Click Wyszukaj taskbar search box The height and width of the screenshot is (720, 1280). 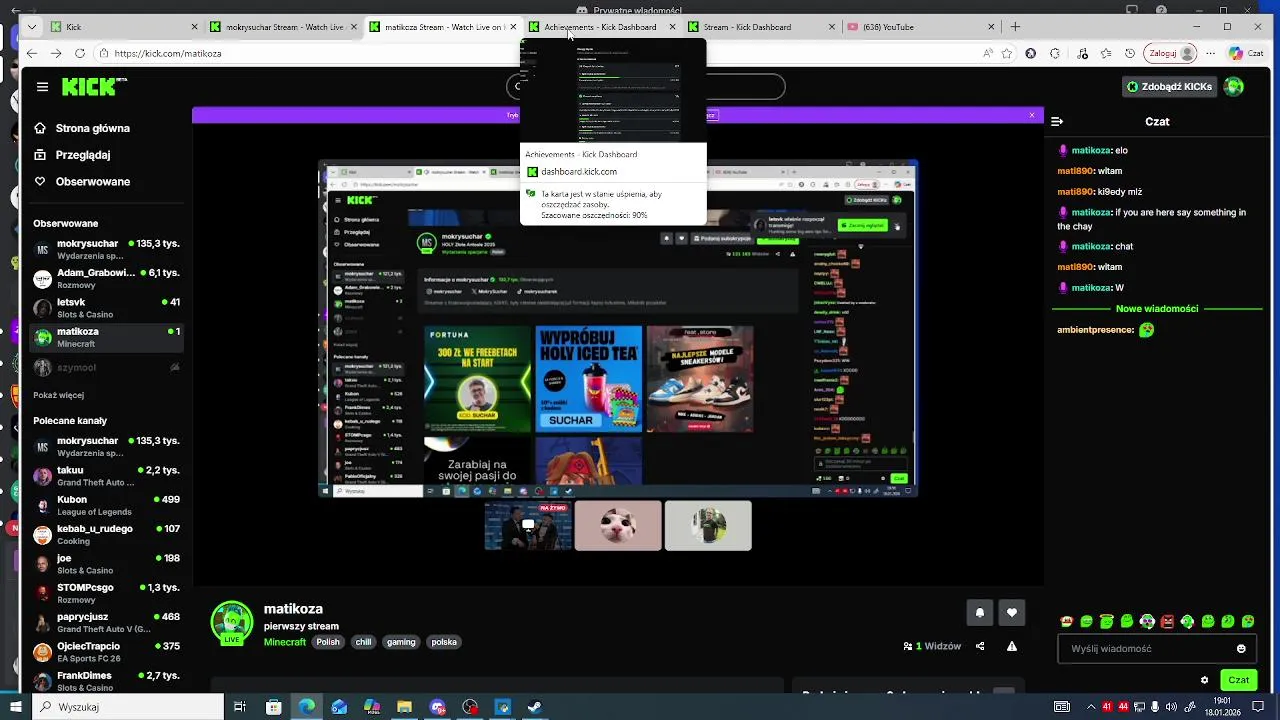coord(128,707)
